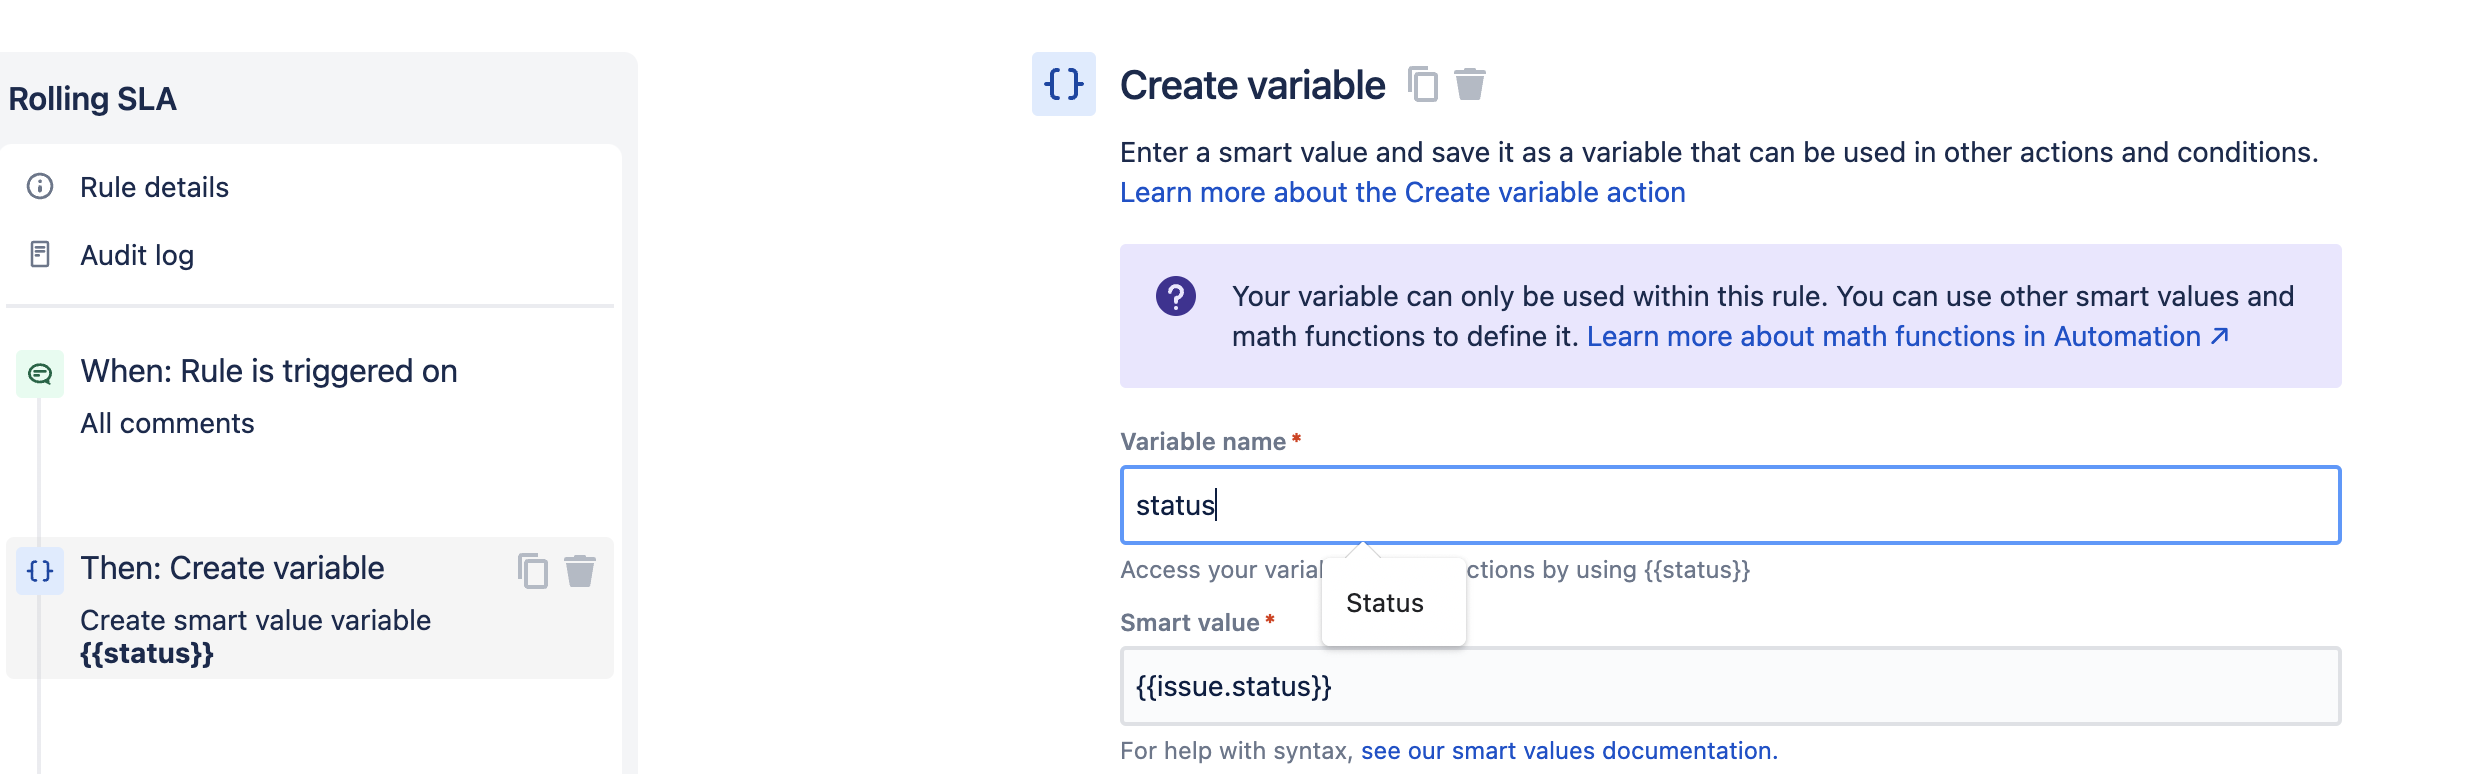Click the duplicate icon beside Create variable heading
Screen dimensions: 2480x774
(1422, 85)
